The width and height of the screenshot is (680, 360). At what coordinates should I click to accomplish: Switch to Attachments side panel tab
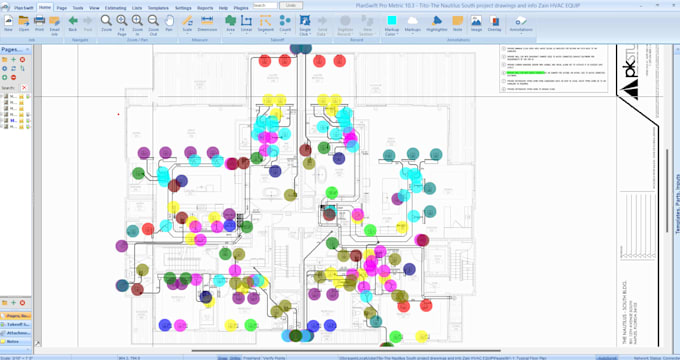[x=16, y=333]
